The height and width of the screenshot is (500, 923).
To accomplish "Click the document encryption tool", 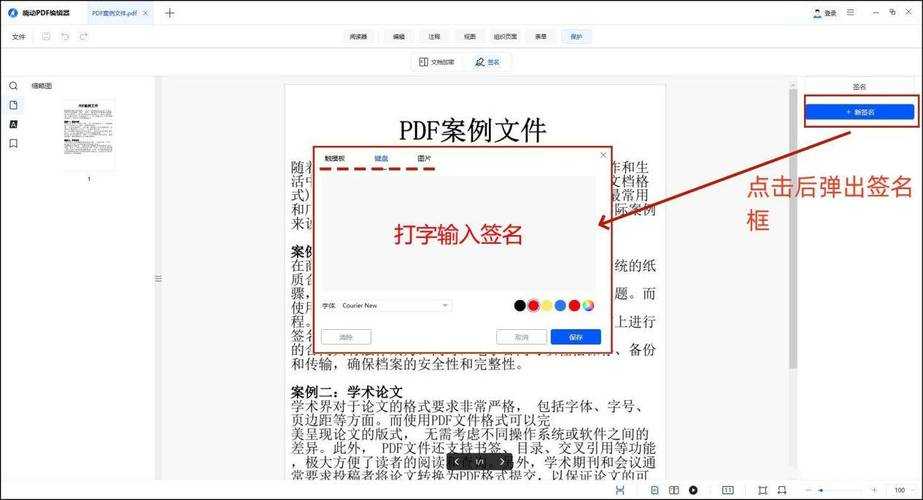I will 436,62.
